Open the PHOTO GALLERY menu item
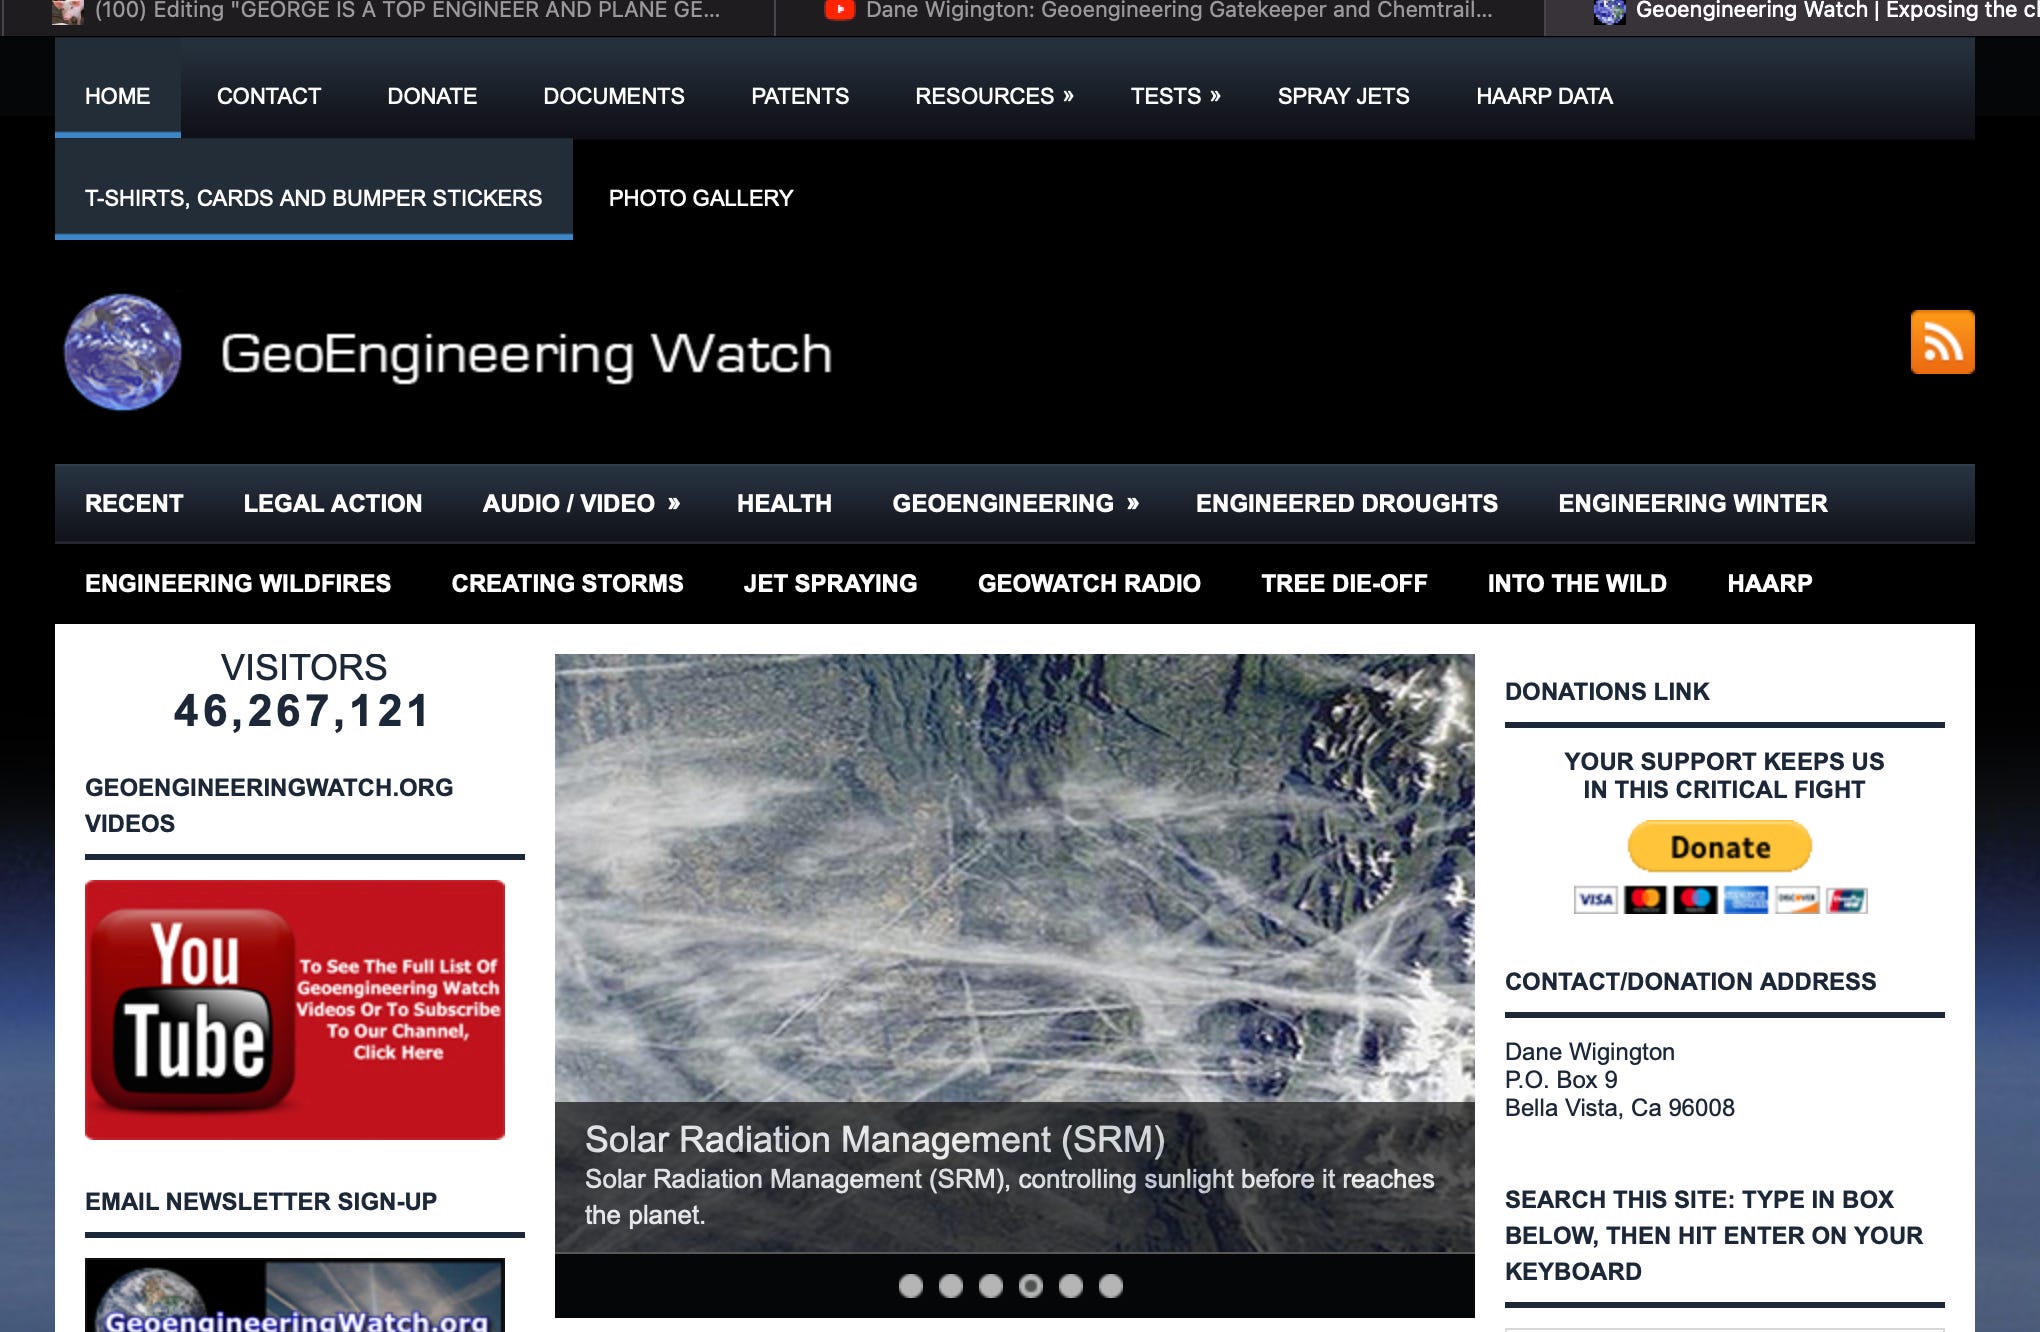2040x1332 pixels. [701, 198]
